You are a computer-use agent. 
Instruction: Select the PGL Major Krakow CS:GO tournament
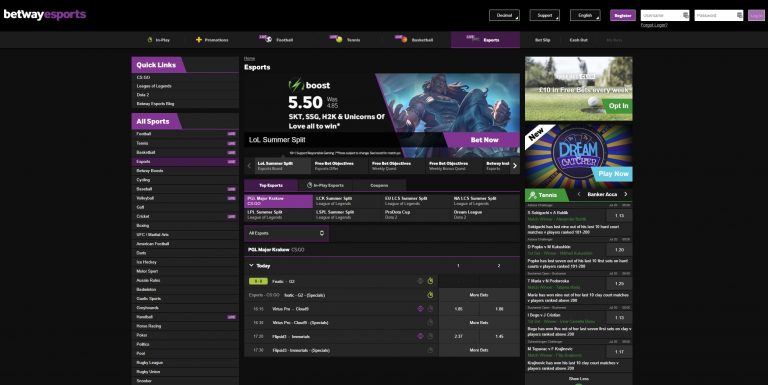pyautogui.click(x=278, y=201)
